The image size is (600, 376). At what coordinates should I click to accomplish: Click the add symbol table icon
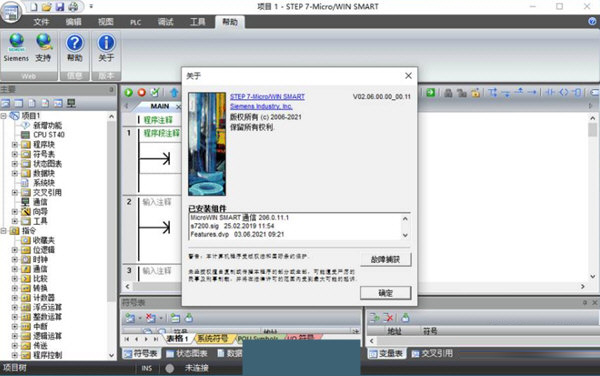coord(130,318)
